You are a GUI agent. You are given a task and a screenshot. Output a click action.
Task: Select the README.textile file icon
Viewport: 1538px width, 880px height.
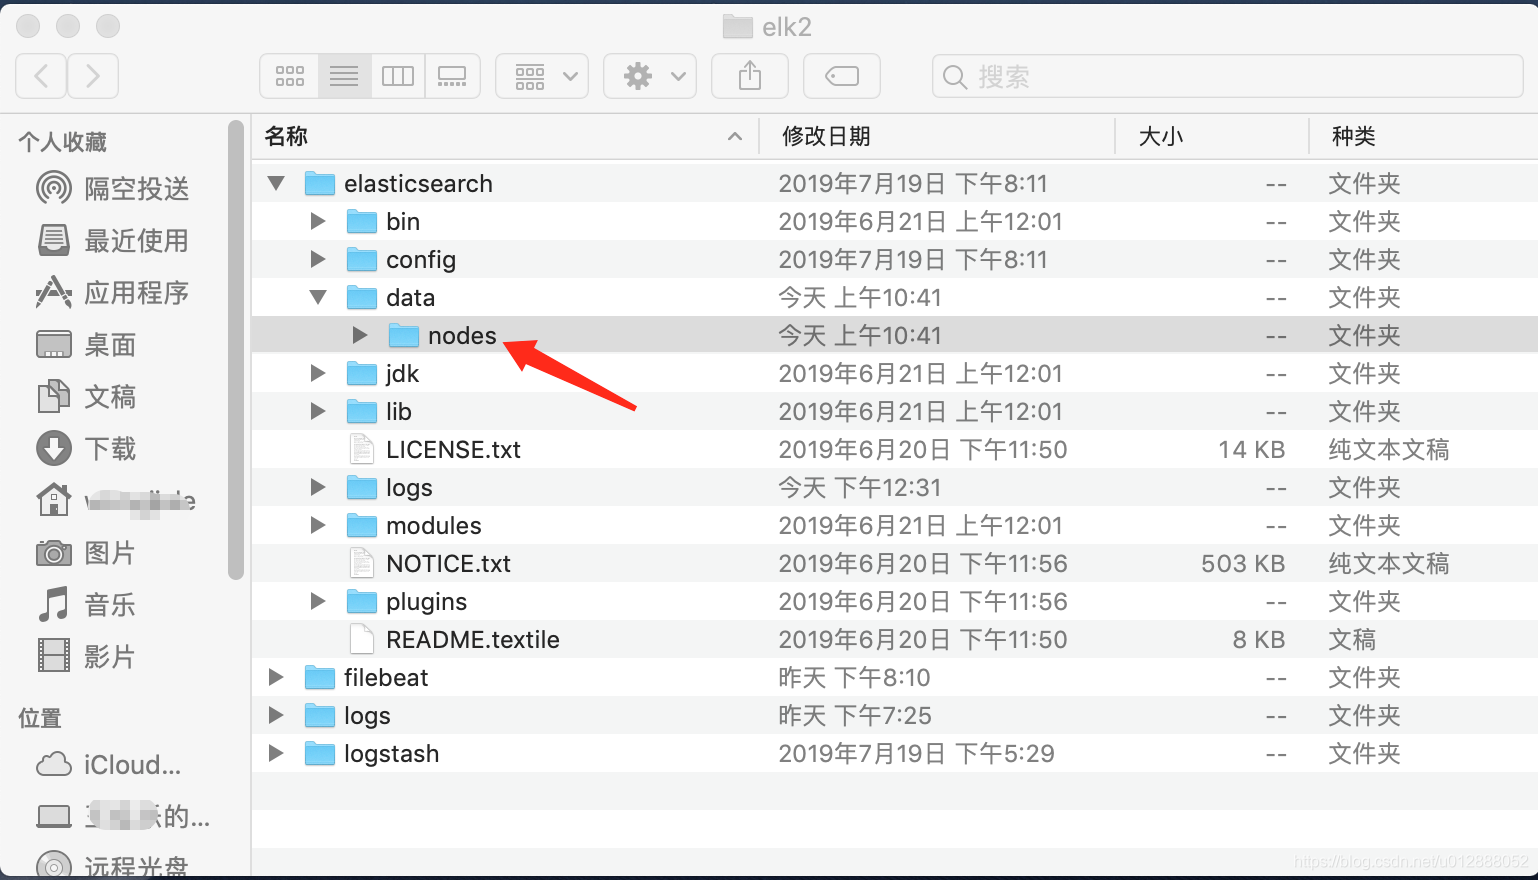click(362, 639)
